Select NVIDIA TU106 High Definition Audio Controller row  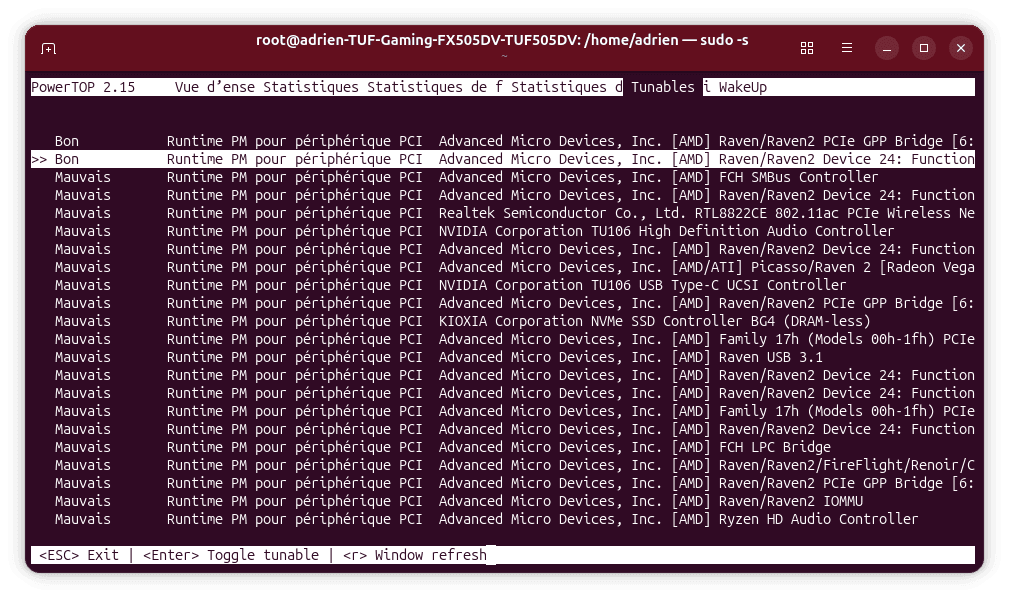pyautogui.click(x=503, y=231)
